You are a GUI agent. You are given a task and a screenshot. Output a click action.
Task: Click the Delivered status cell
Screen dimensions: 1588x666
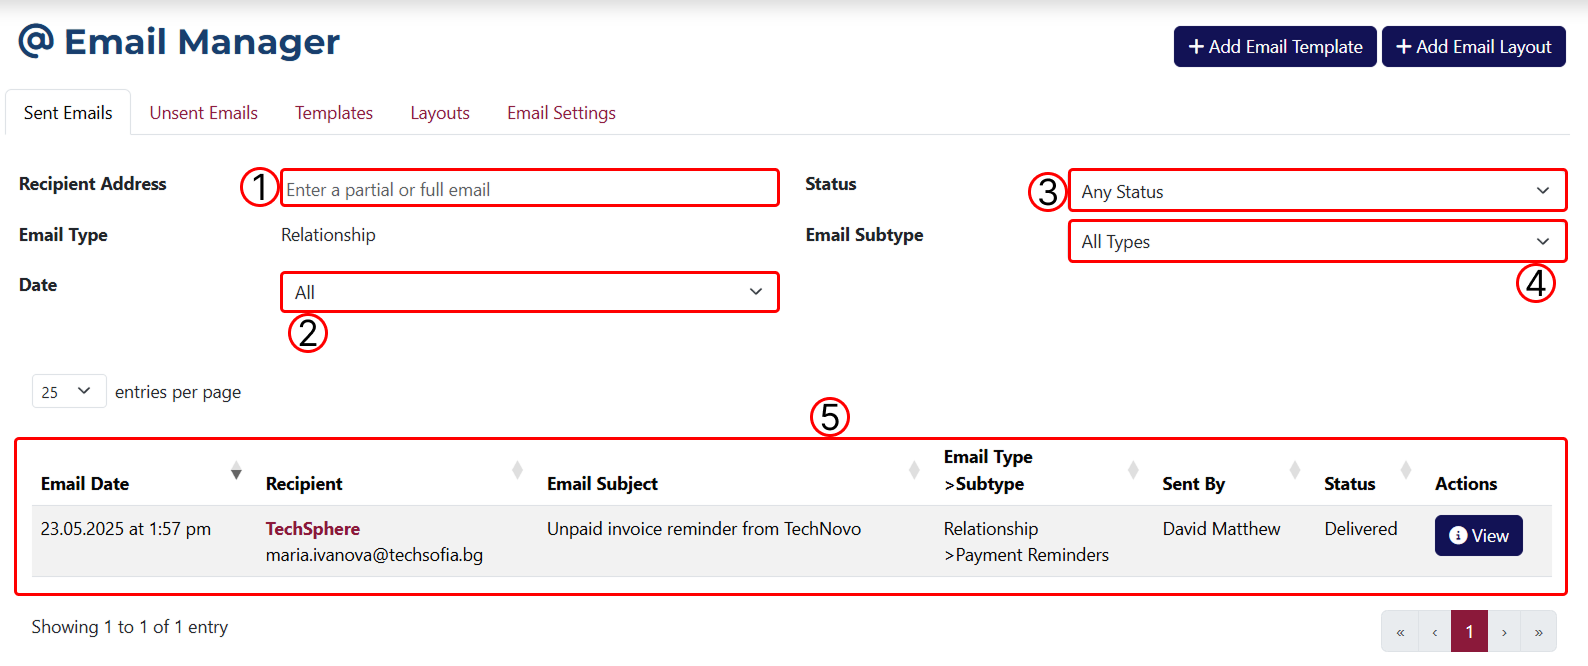[1361, 528]
